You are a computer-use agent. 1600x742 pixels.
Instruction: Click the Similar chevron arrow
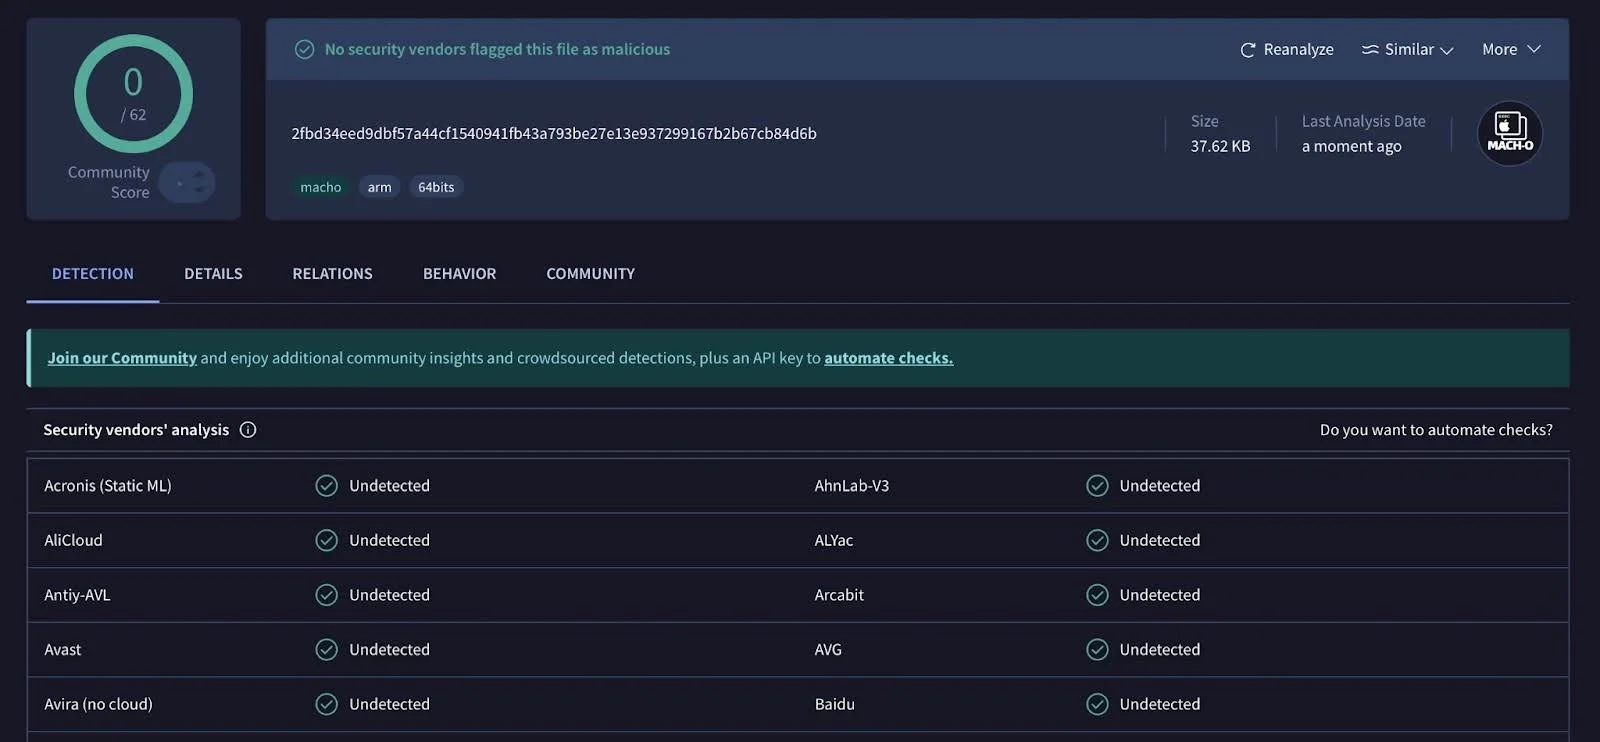tap(1446, 50)
